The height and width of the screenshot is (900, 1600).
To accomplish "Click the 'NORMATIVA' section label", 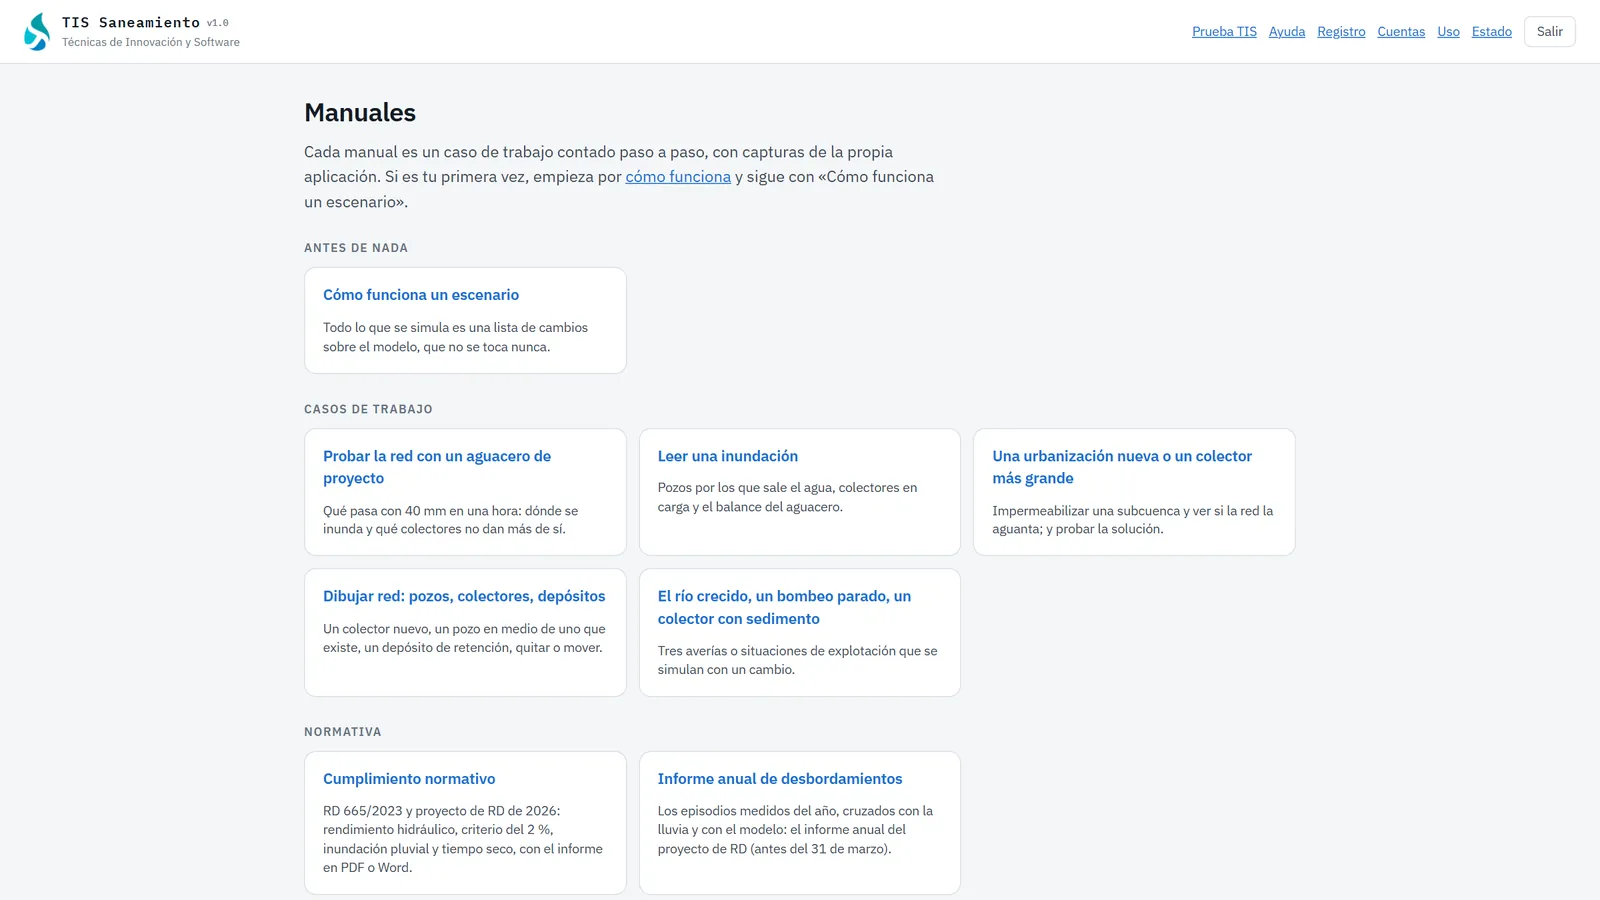I will [x=343, y=732].
